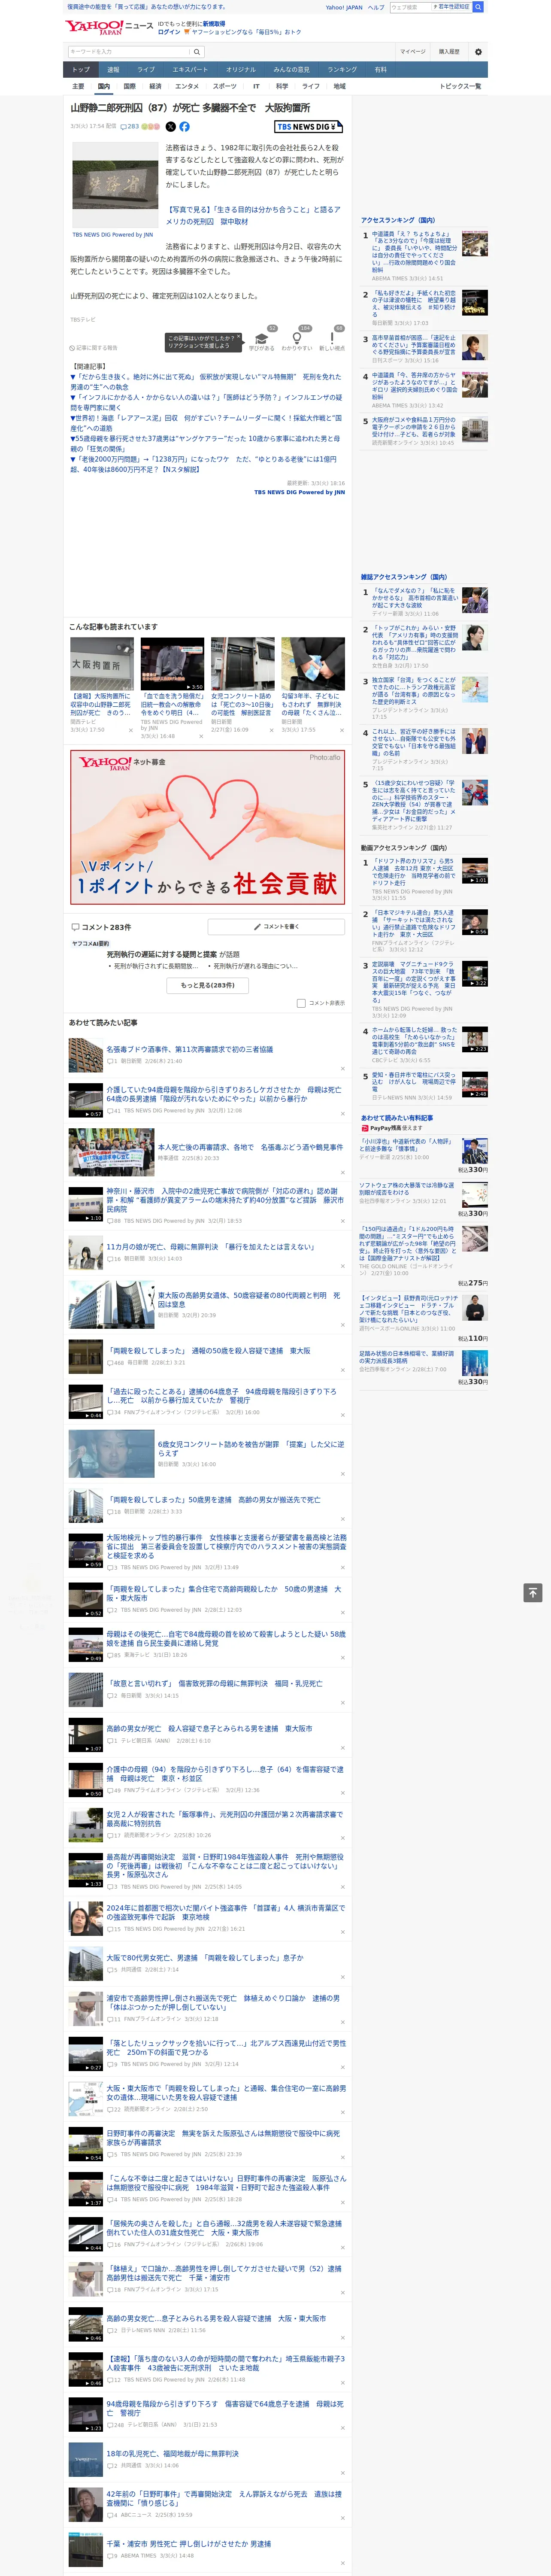This screenshot has width=551, height=2576.
Task: Click the article's 法務省 photo thumbnail
Action: (115, 185)
